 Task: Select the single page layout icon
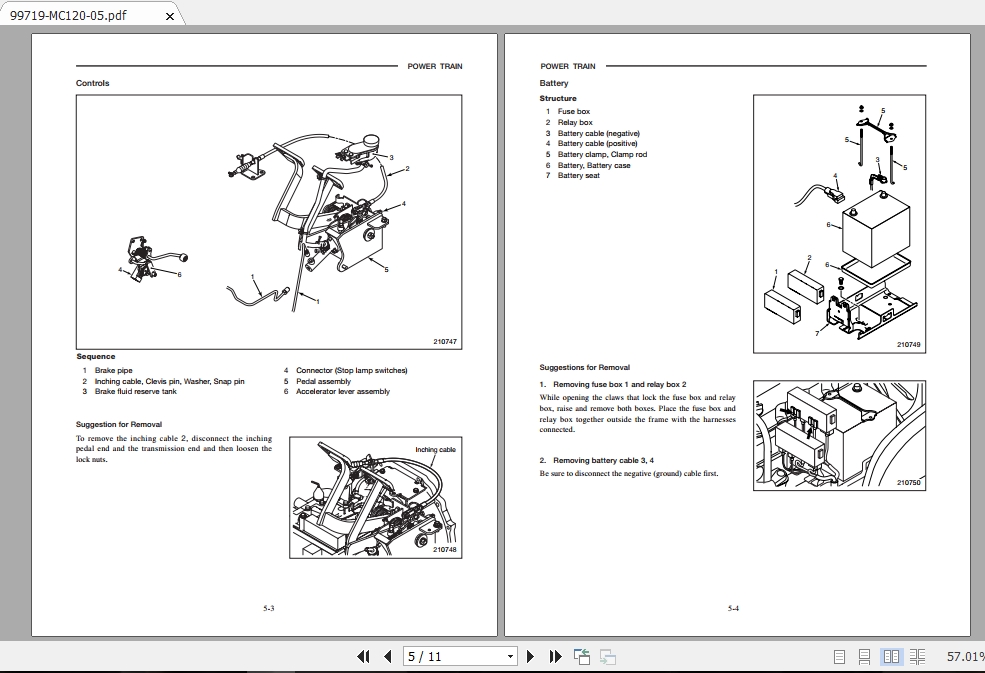click(839, 657)
